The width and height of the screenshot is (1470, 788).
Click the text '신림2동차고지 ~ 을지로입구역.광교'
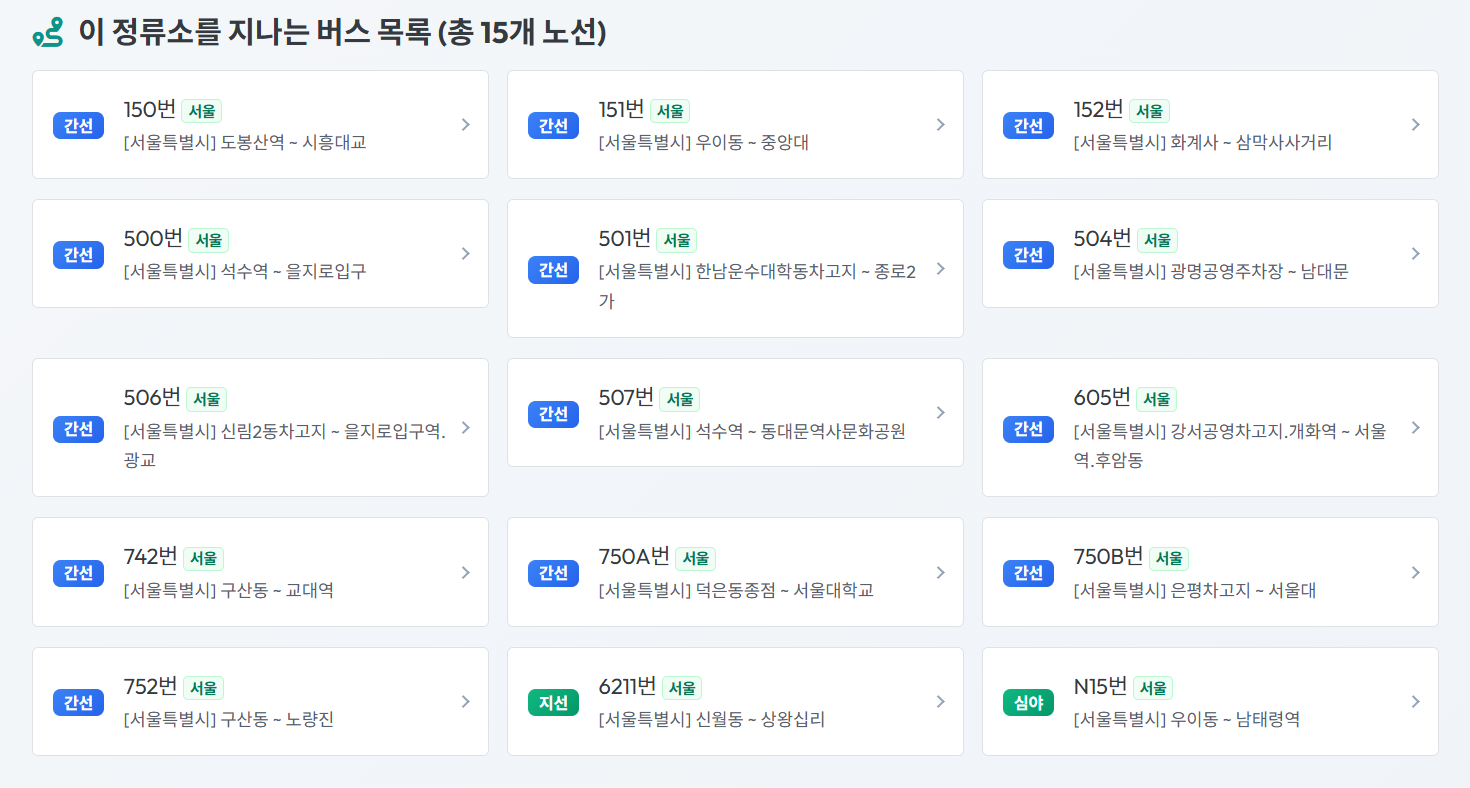pos(285,445)
